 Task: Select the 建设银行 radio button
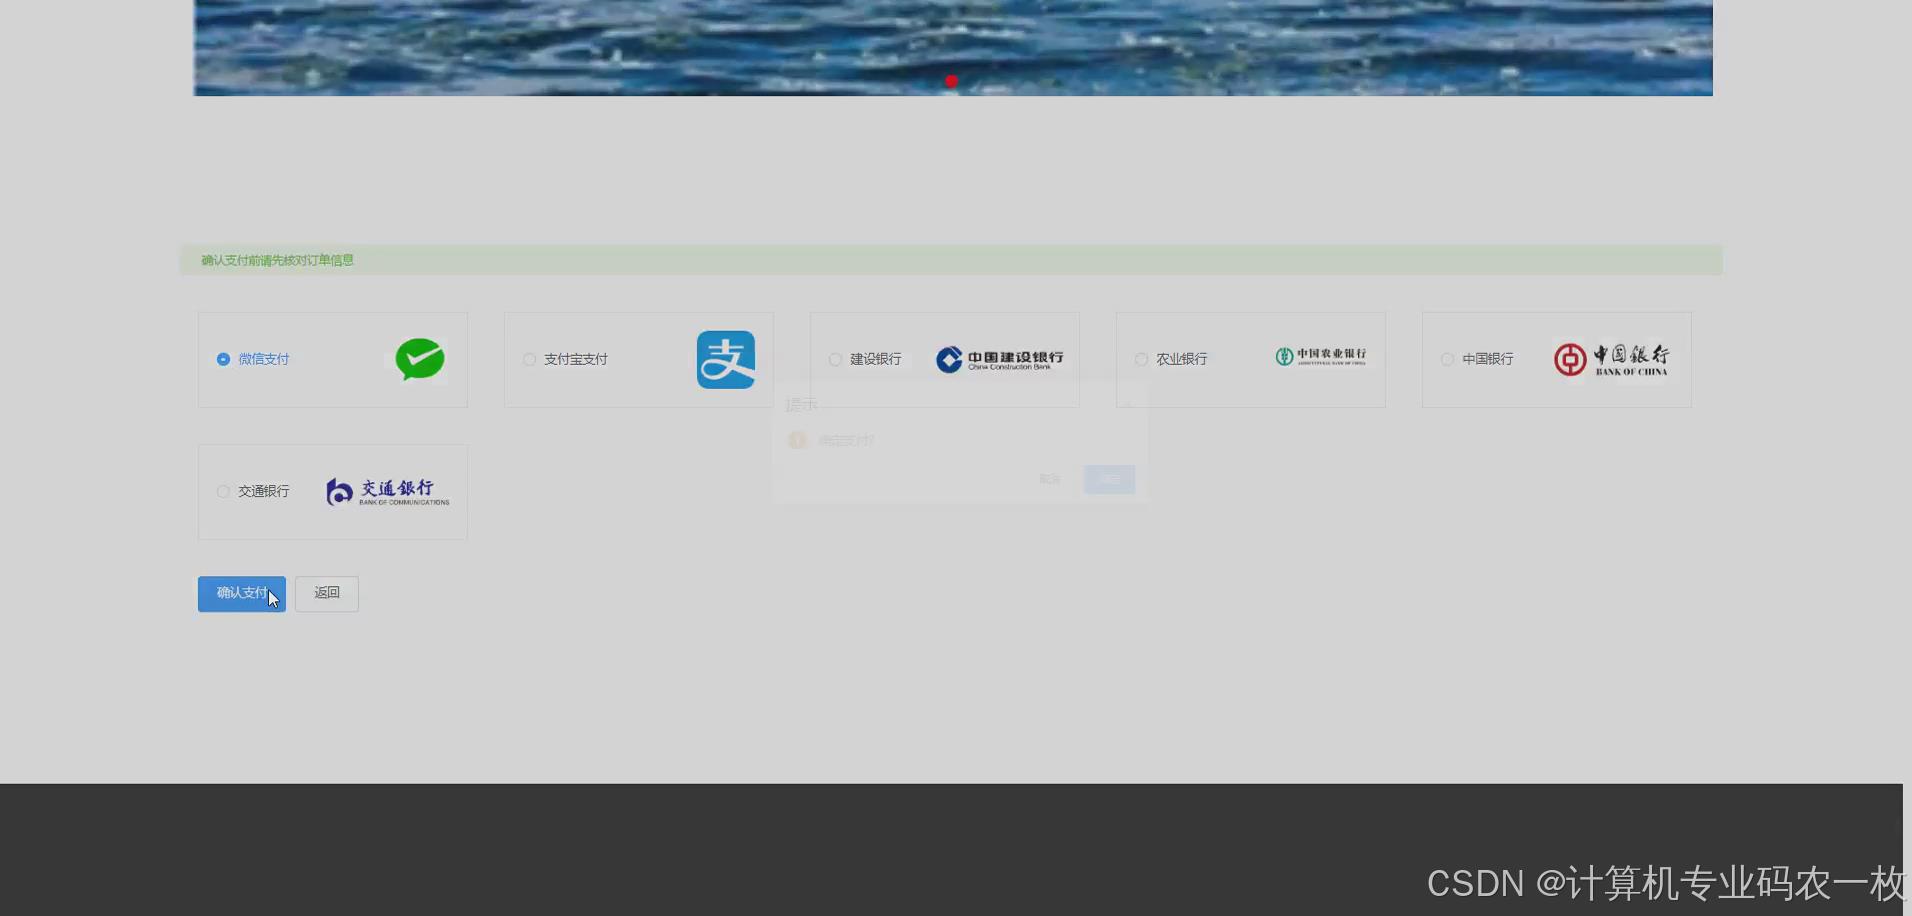[x=835, y=359]
